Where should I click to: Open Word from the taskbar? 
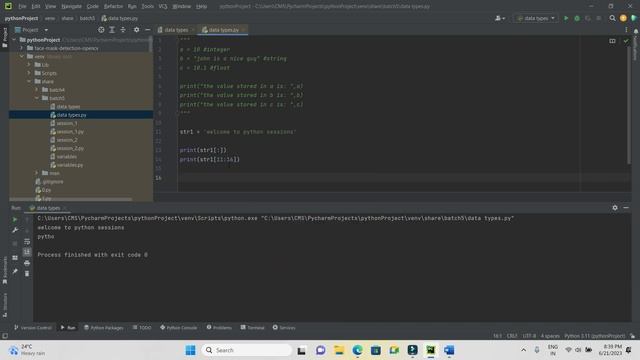pyautogui.click(x=449, y=350)
